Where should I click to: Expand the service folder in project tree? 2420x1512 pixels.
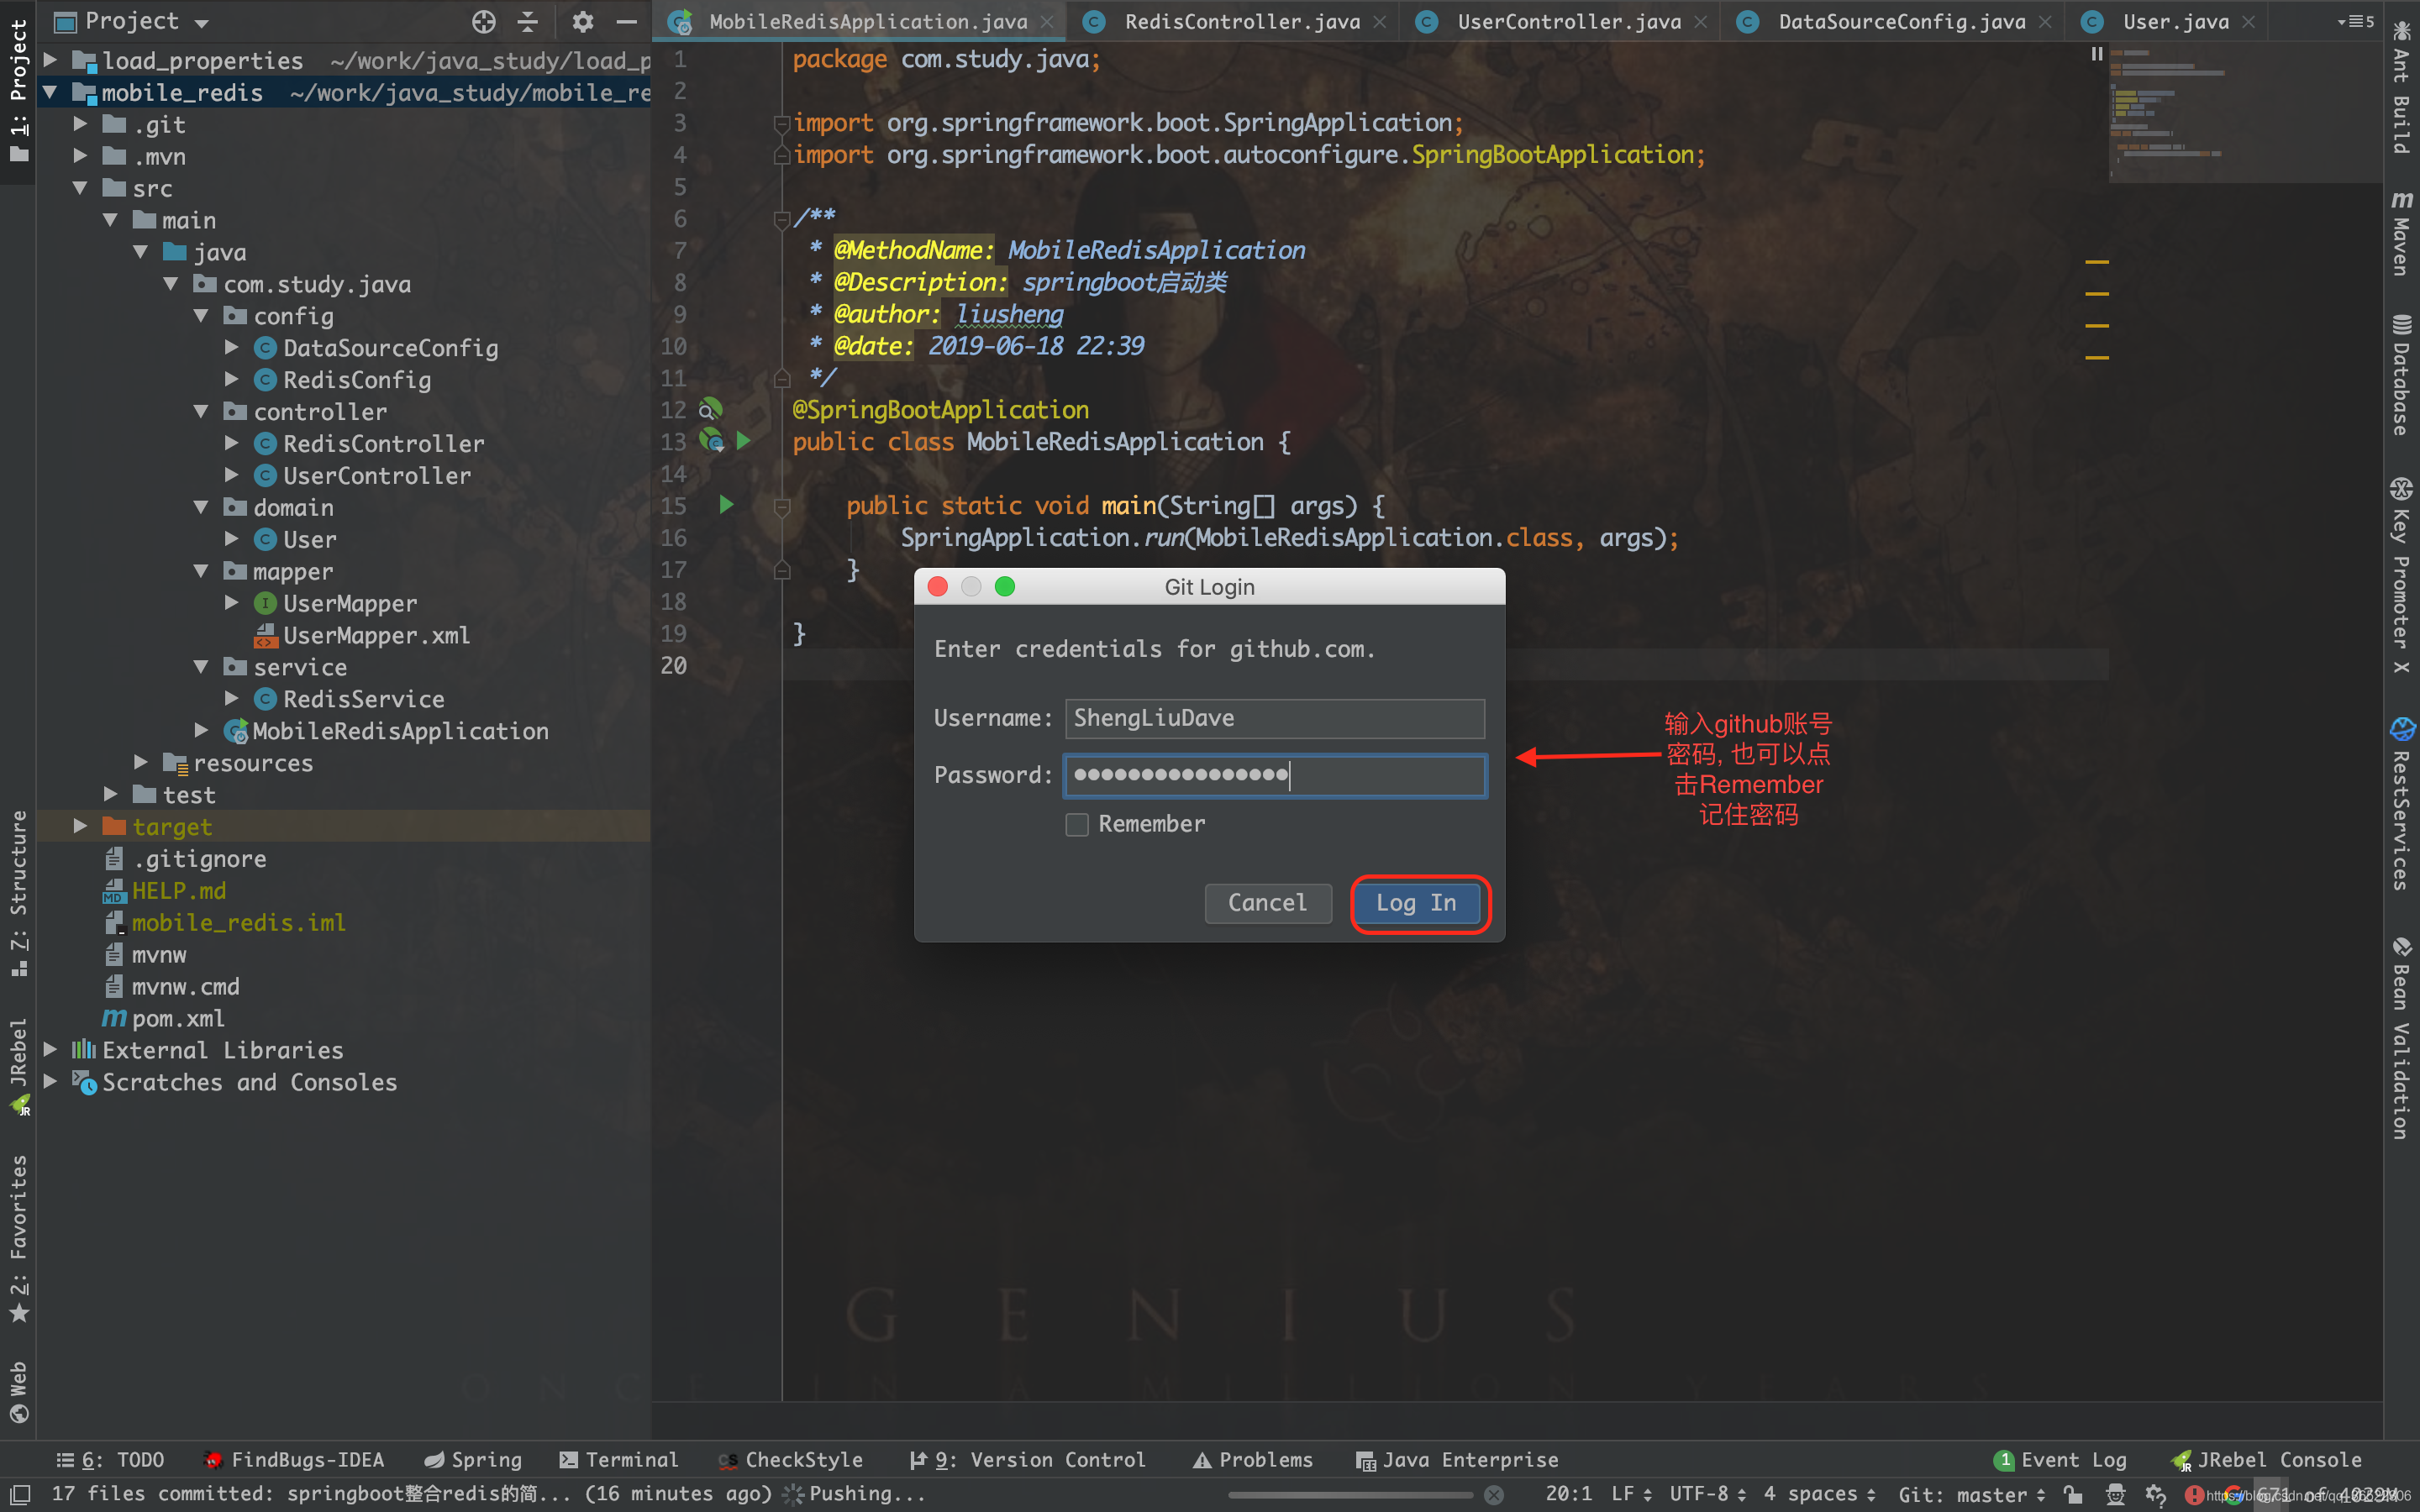[x=208, y=667]
